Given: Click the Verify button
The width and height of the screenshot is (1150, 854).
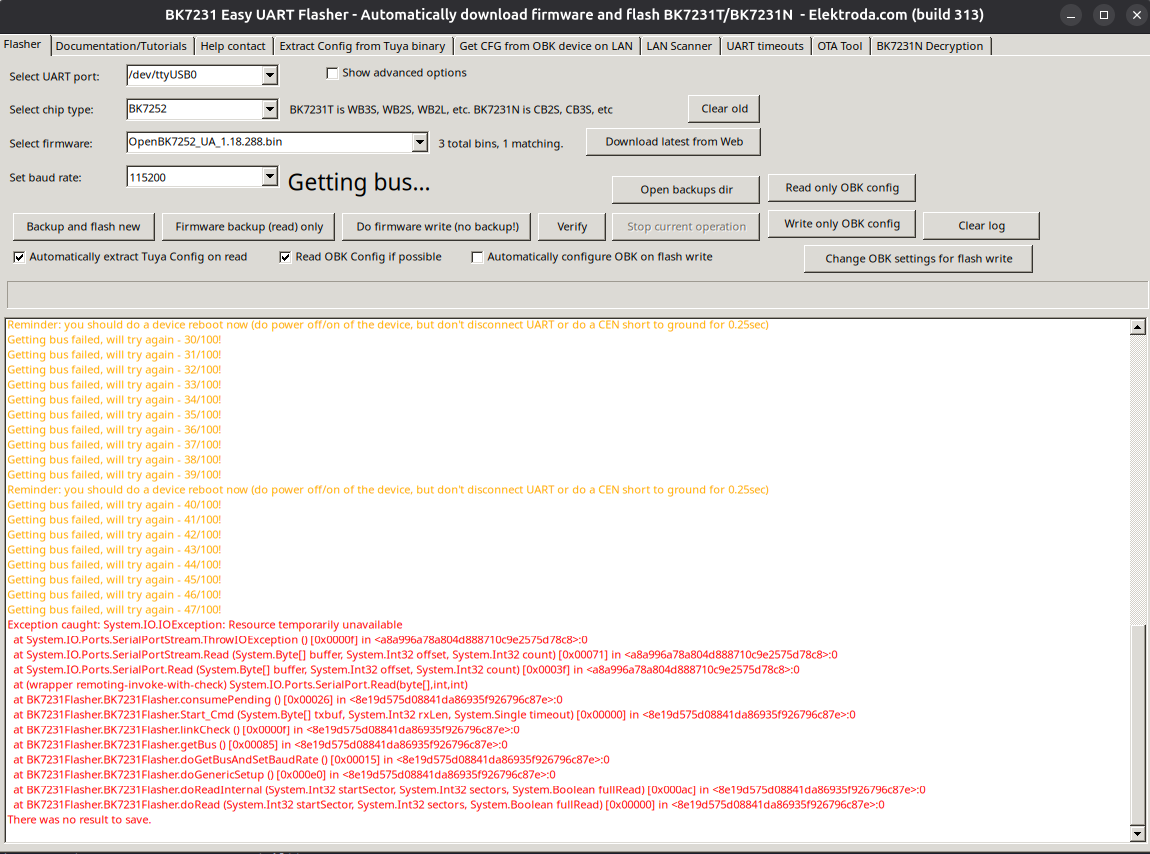Looking at the screenshot, I should click(x=572, y=227).
